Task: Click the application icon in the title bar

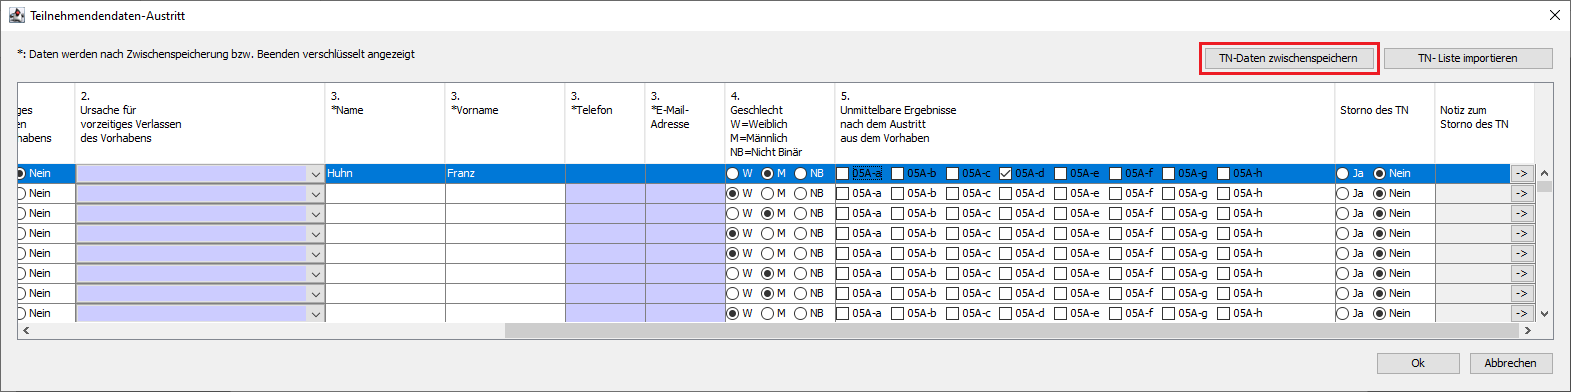Action: click(x=16, y=15)
